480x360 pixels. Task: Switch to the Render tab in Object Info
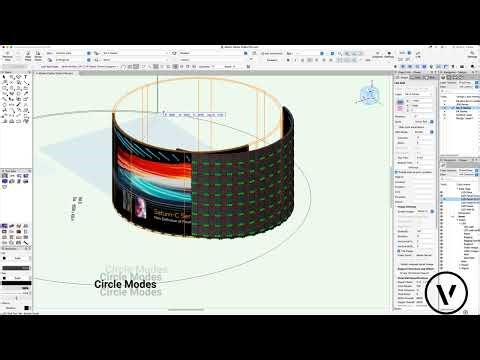pos(430,77)
